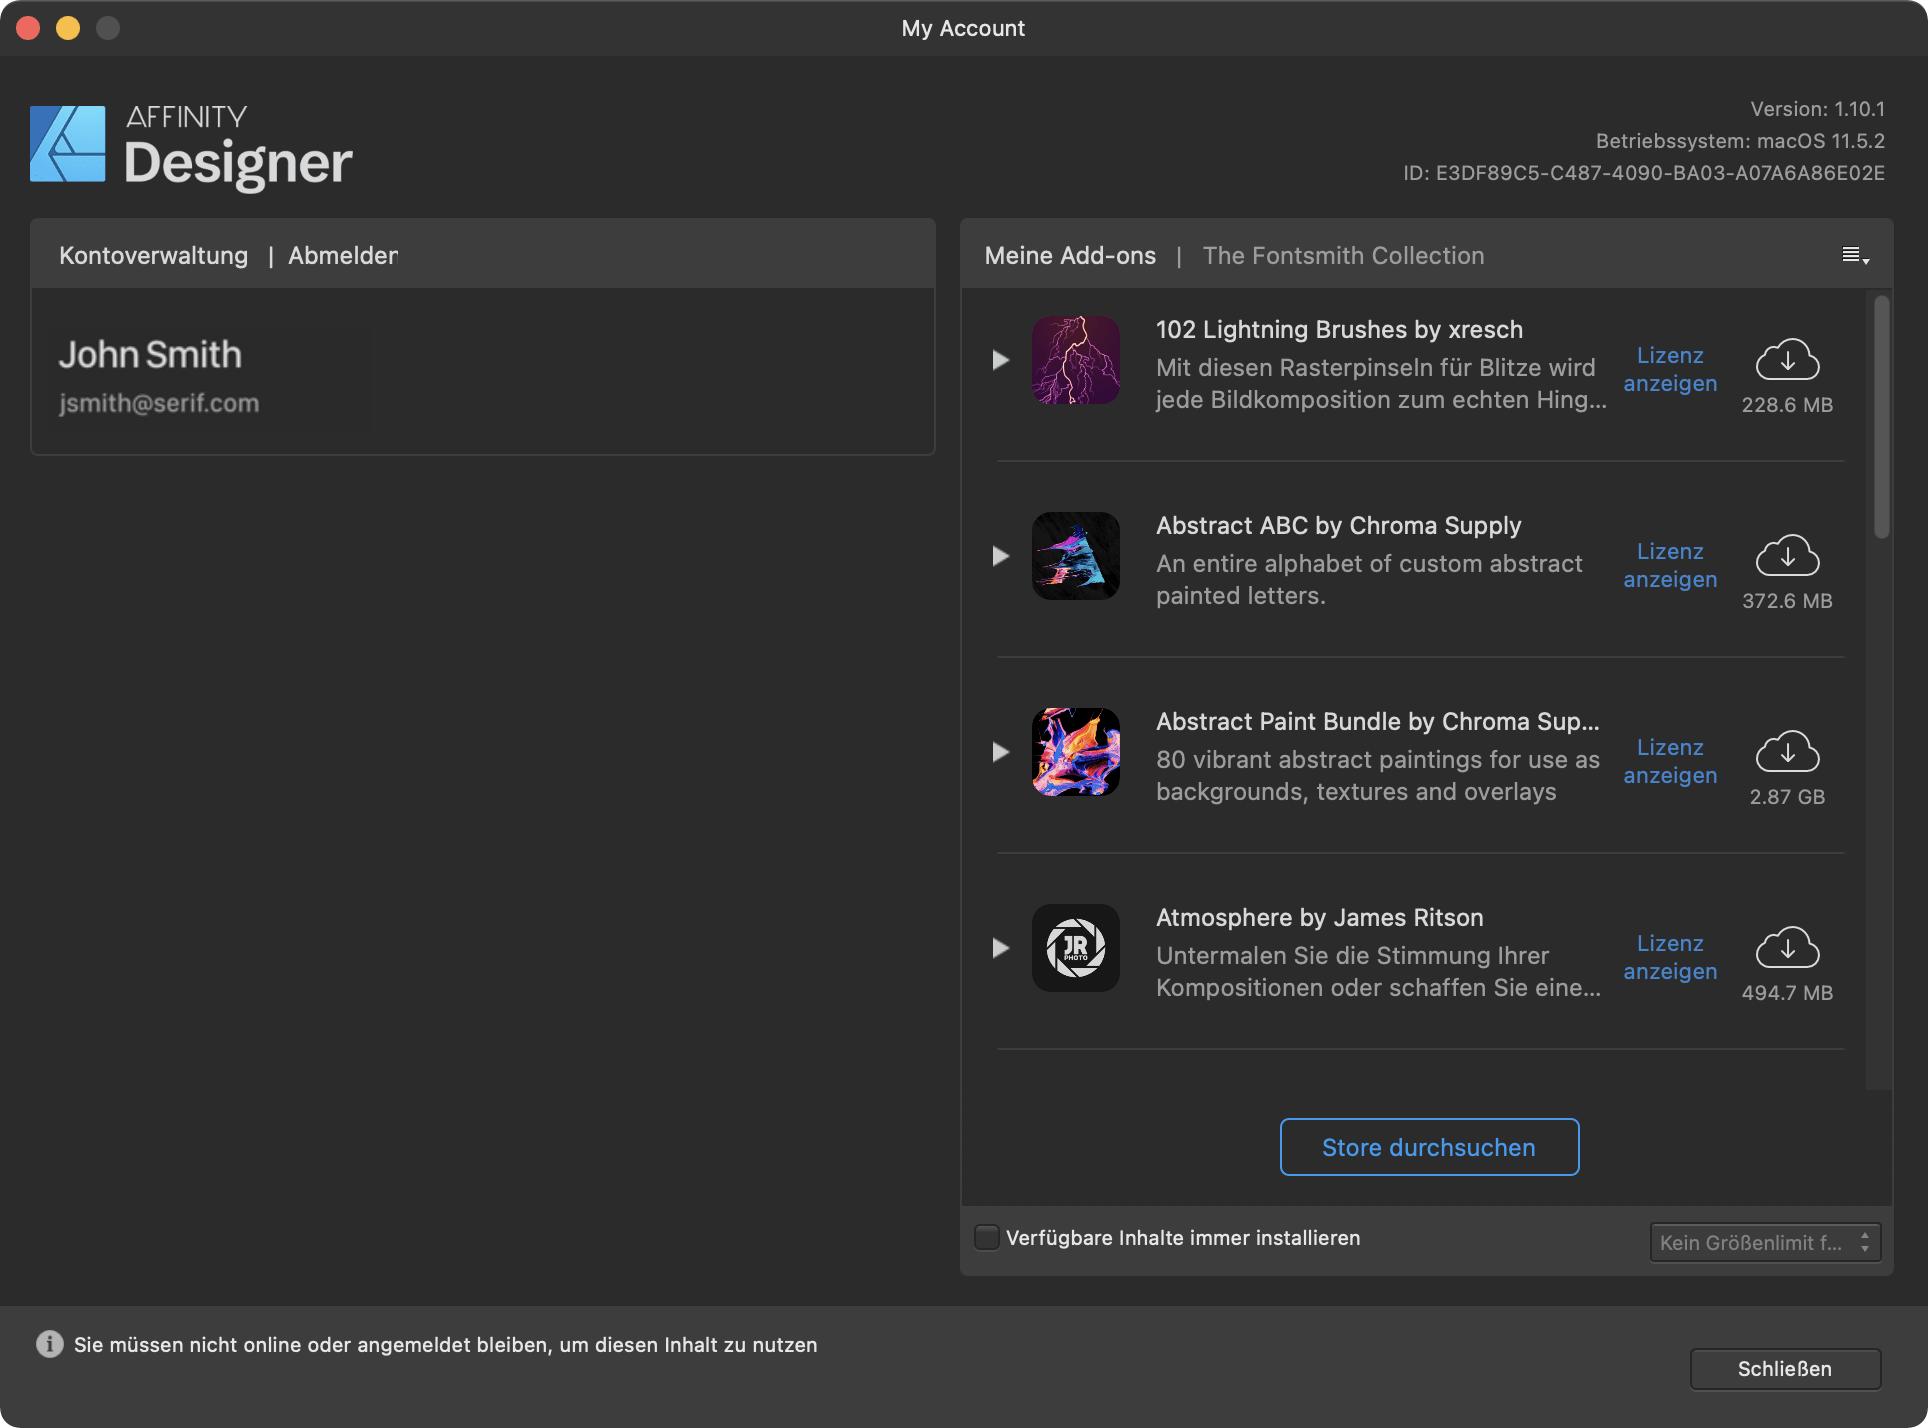Click the Store durchsuchen button
Image resolution: width=1928 pixels, height=1428 pixels.
pos(1429,1147)
